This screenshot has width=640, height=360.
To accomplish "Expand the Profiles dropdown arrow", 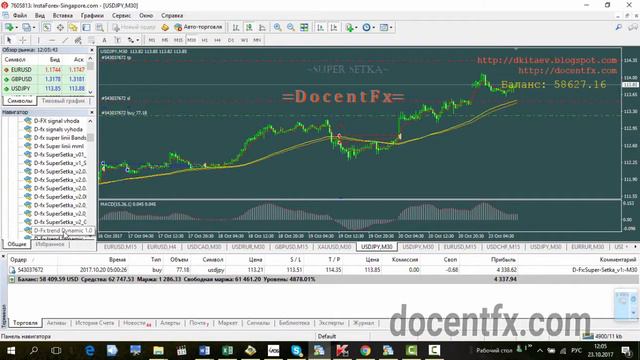I will coord(34,27).
